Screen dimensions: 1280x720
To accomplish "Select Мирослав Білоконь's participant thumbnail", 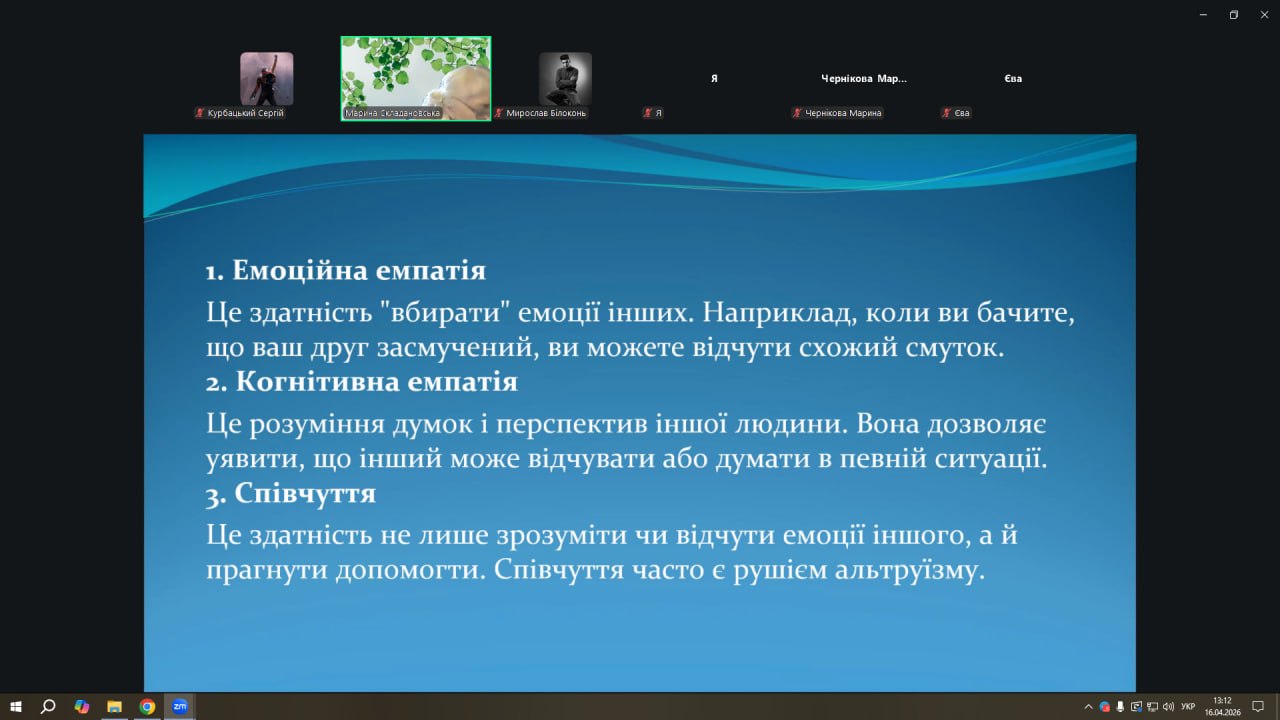I will (x=565, y=79).
